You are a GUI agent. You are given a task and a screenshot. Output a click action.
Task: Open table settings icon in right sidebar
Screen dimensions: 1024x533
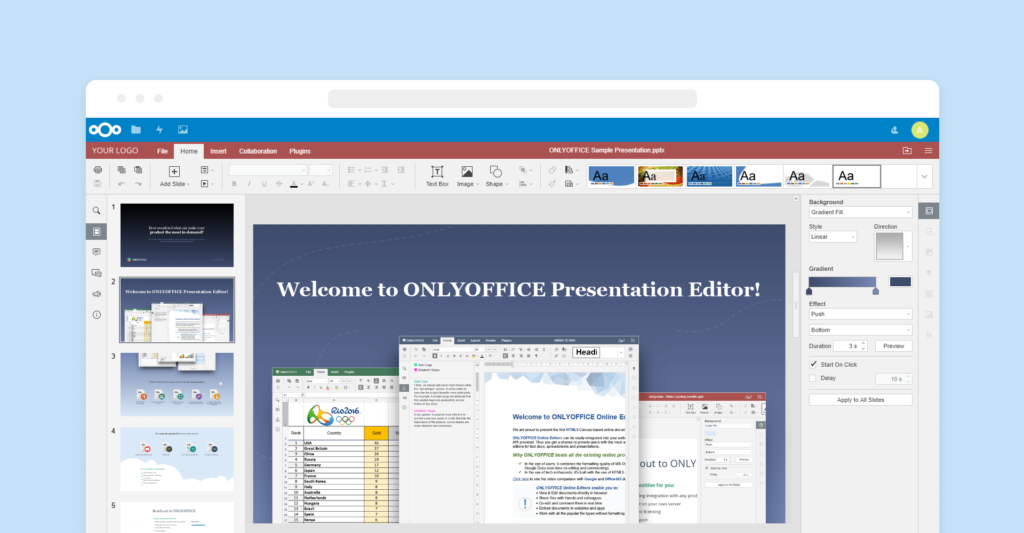point(929,294)
